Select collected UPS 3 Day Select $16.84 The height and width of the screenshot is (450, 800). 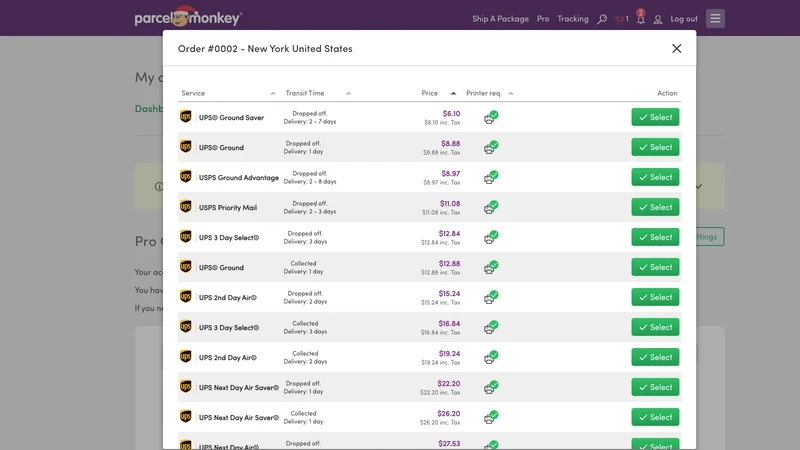[x=655, y=327]
